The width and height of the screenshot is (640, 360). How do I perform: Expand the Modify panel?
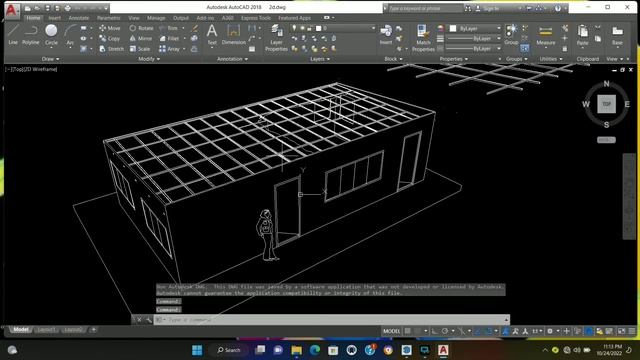tap(149, 59)
